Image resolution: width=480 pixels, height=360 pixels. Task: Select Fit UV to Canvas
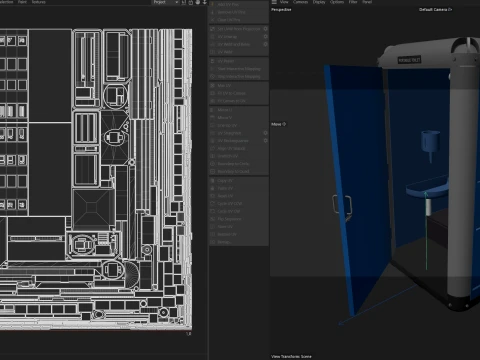click(239, 93)
